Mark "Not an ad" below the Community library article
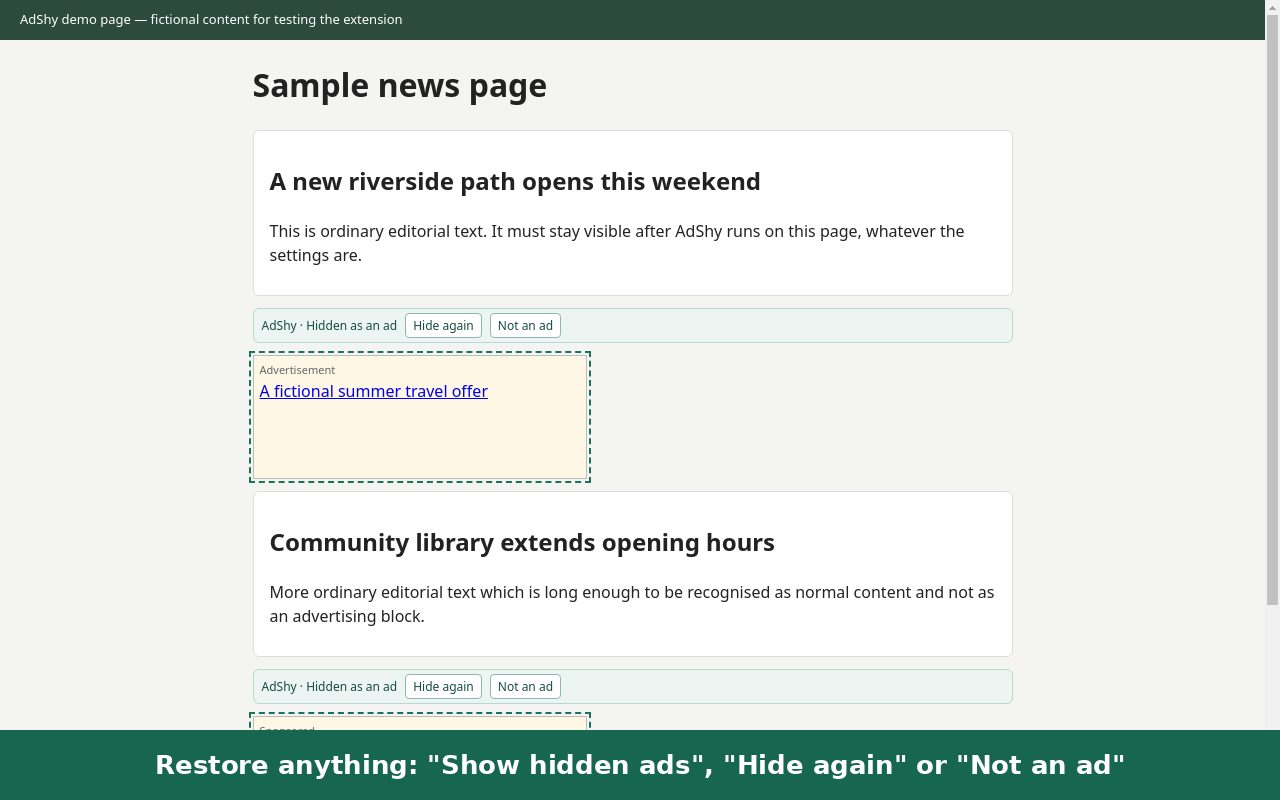The height and width of the screenshot is (800, 1280). pos(525,687)
